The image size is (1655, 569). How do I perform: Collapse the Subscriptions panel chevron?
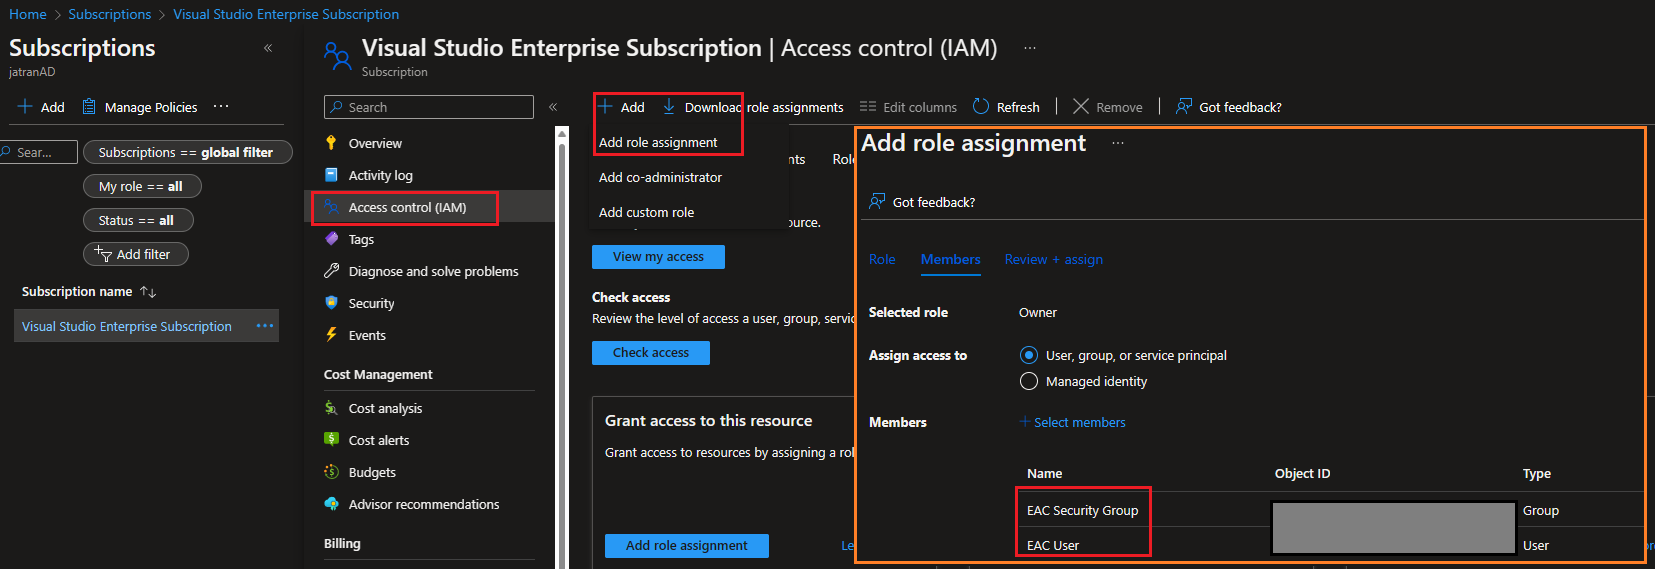pos(268,48)
